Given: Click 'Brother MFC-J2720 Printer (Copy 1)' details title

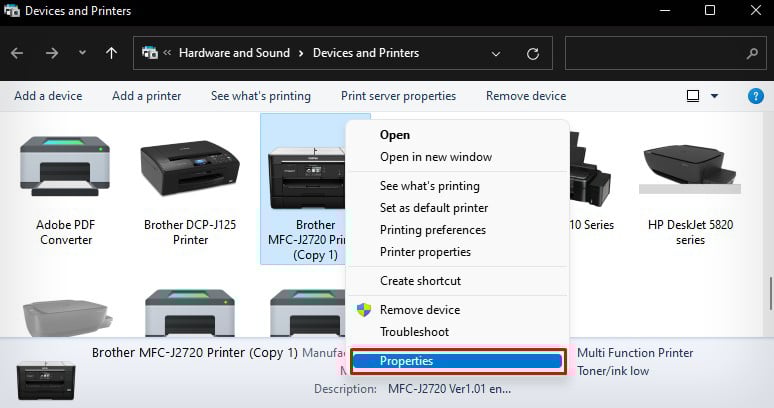Looking at the screenshot, I should click(x=195, y=353).
